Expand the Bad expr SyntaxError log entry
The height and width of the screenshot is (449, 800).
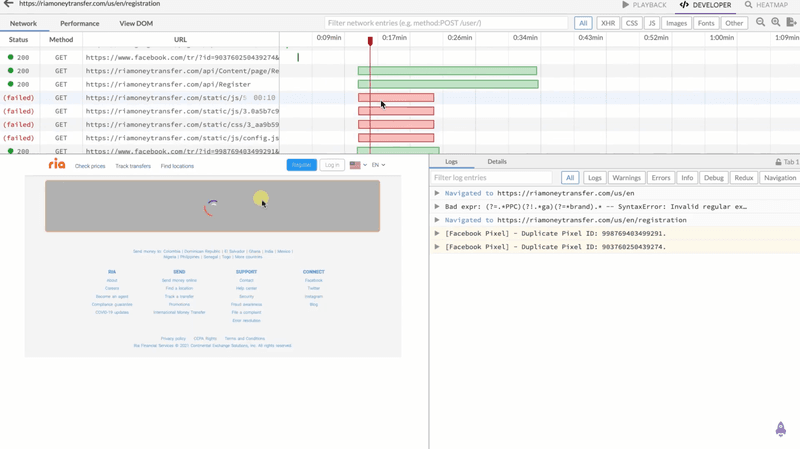click(437, 207)
